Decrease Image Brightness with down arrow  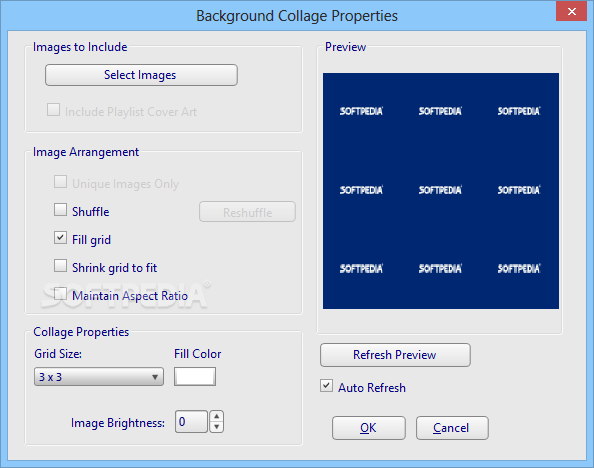click(x=217, y=427)
